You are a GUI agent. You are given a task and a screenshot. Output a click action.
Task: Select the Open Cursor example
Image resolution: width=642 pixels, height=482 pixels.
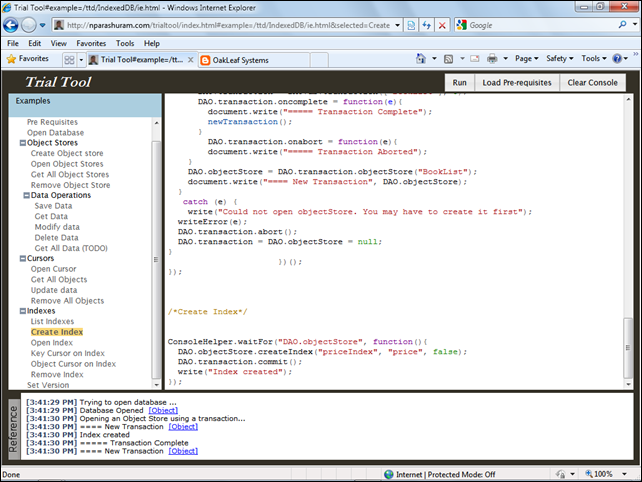click(54, 269)
